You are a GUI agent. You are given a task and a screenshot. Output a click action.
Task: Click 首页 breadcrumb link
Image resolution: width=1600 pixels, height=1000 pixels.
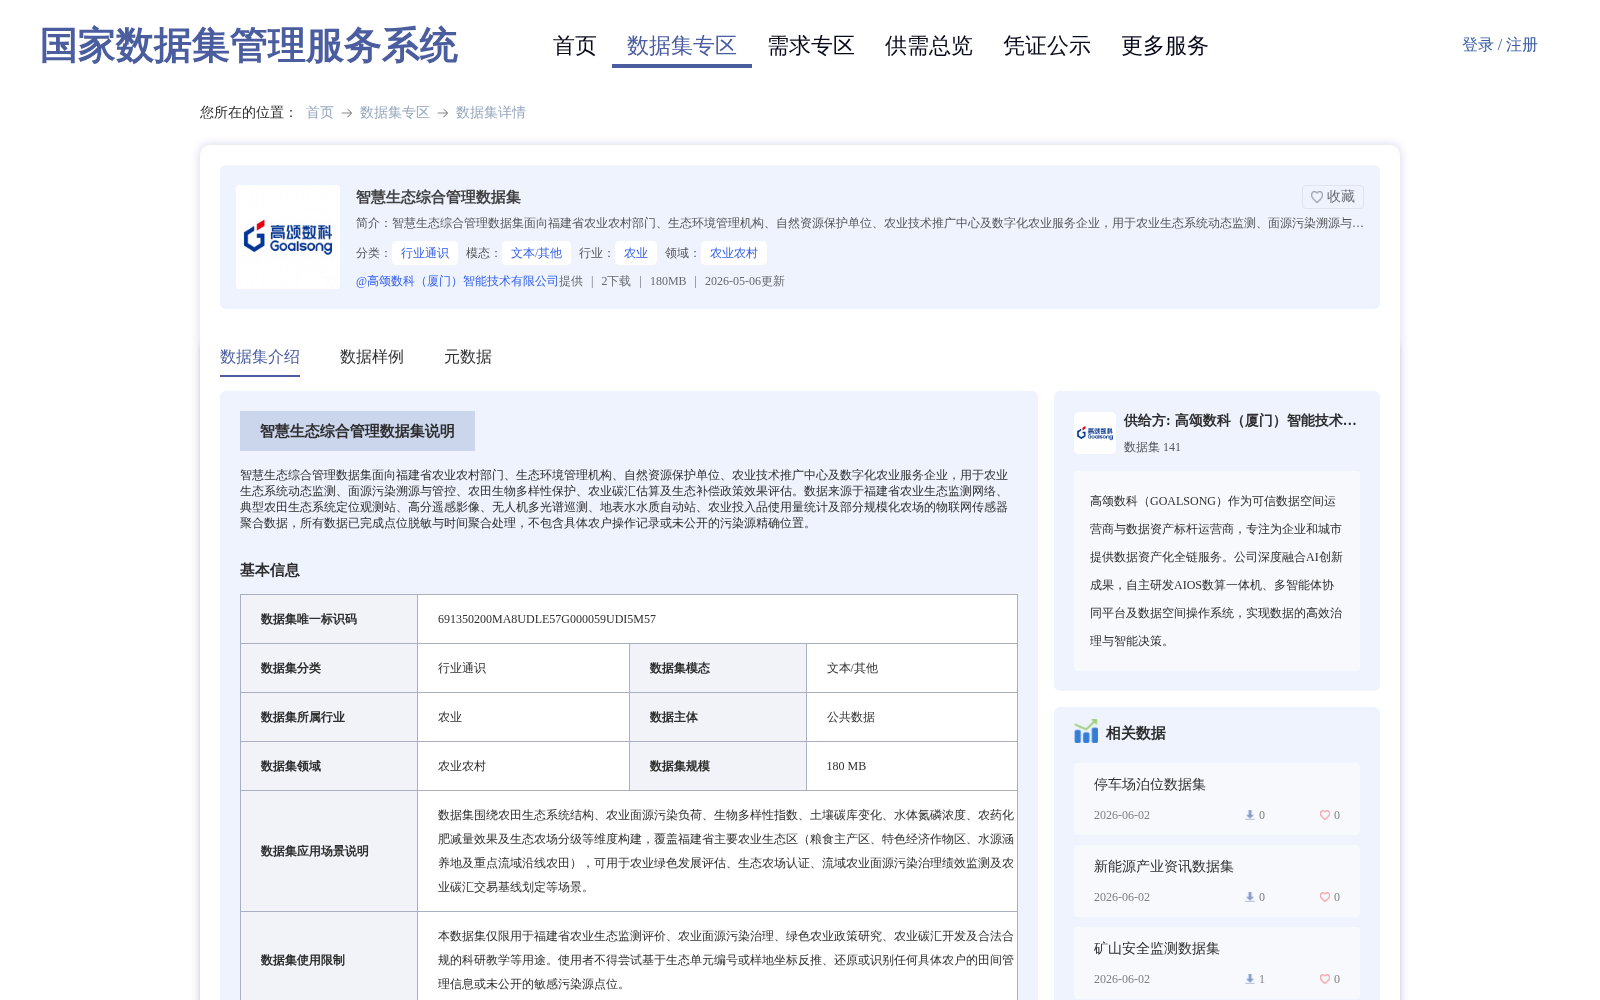320,112
